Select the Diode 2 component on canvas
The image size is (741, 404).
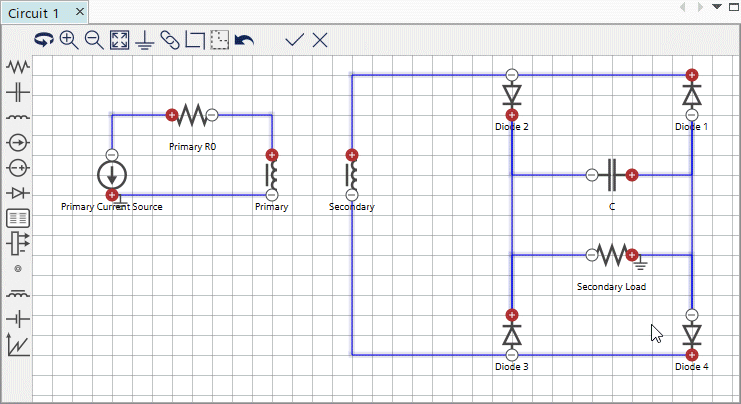coord(512,95)
